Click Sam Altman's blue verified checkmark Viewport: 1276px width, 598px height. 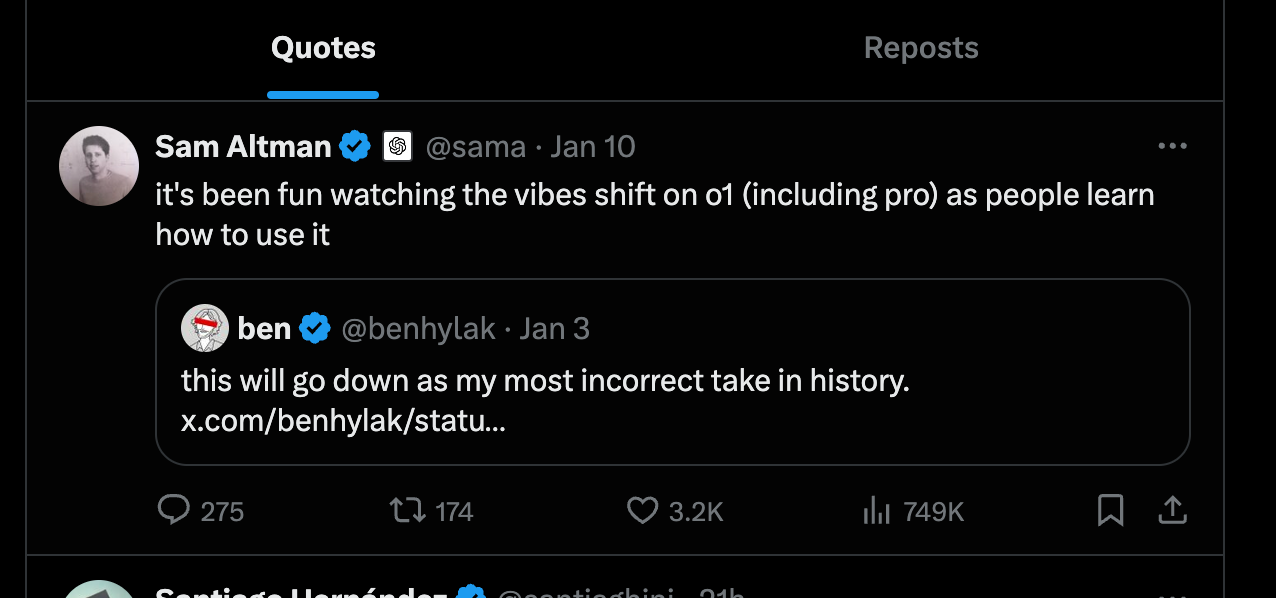354,147
